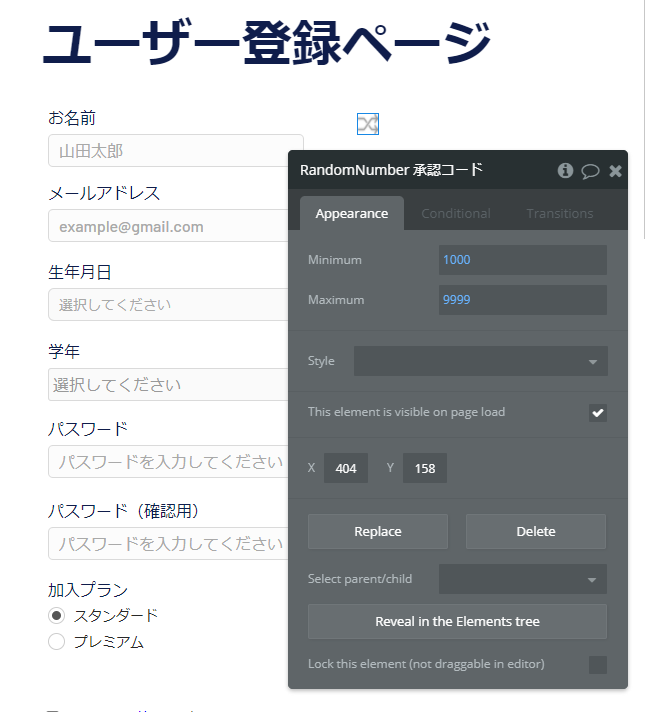The height and width of the screenshot is (712, 645).
Task: Select the スタンダード radio button
Action: pyautogui.click(x=57, y=616)
